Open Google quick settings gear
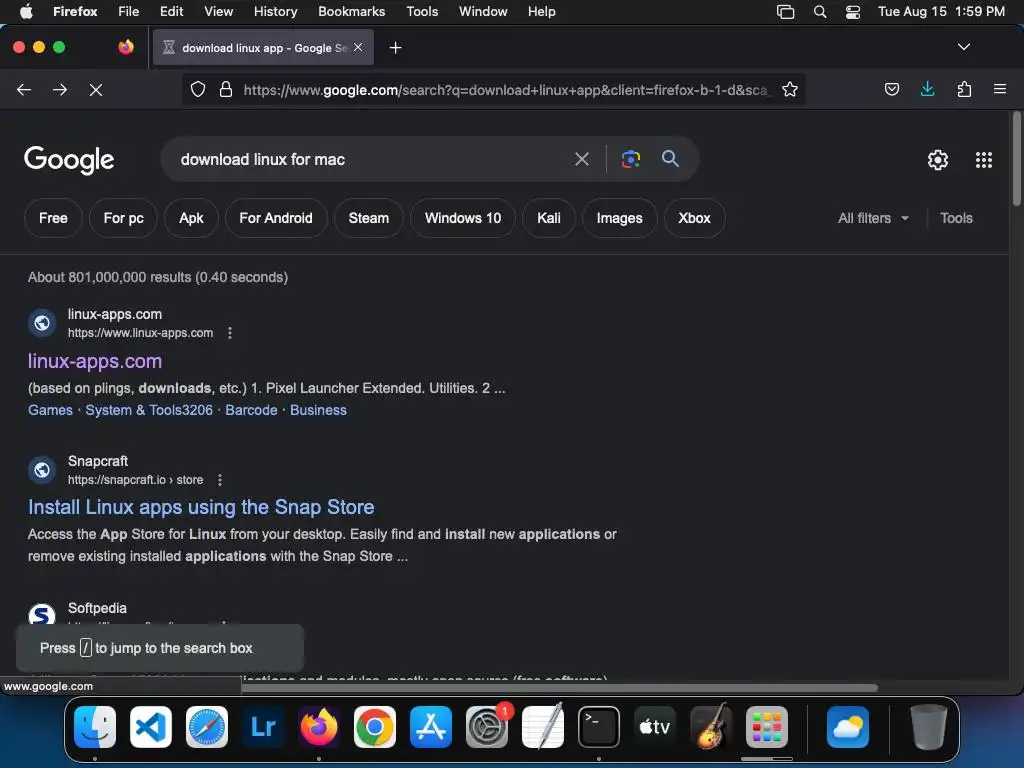1024x768 pixels. coord(938,160)
